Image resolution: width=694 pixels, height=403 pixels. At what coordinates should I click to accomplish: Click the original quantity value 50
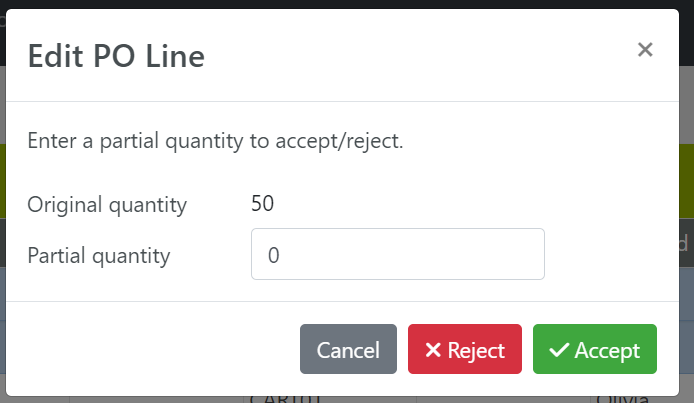point(262,205)
